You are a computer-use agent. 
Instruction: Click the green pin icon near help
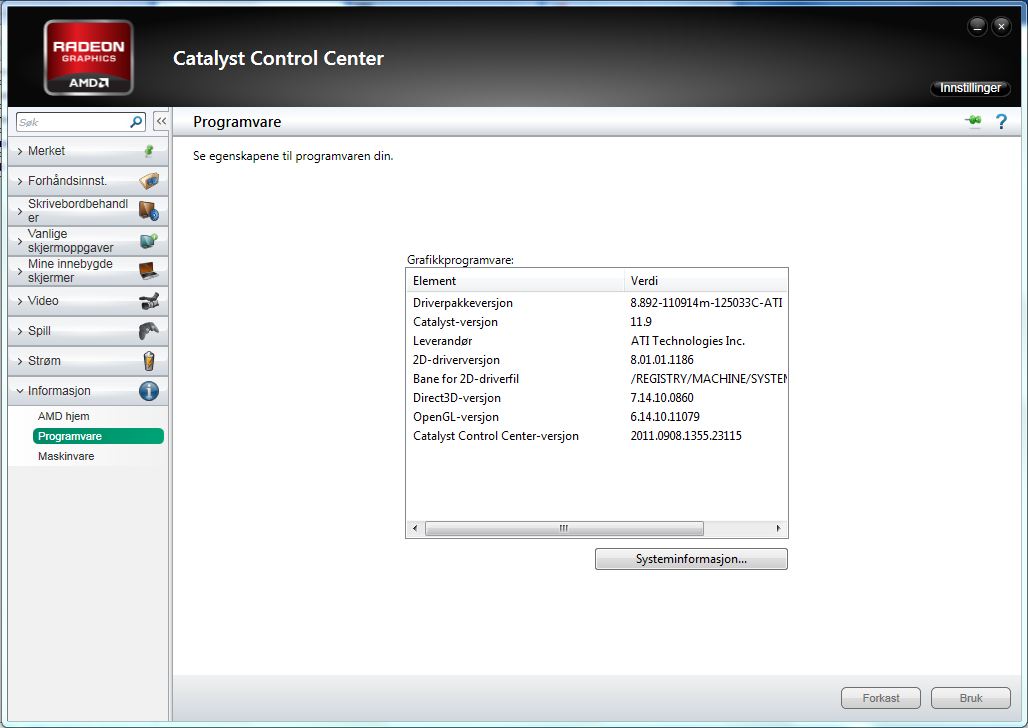click(x=972, y=121)
